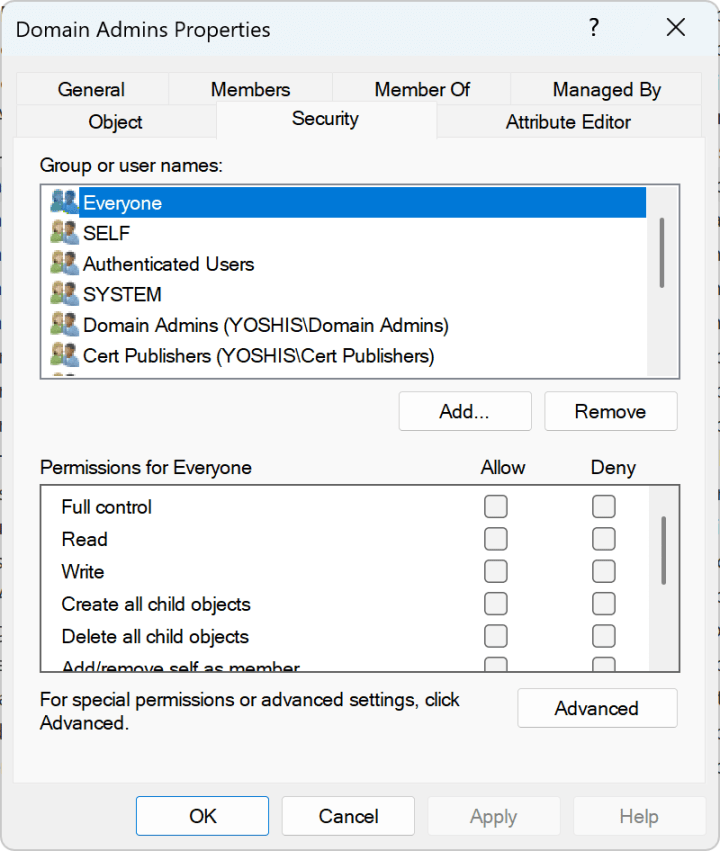Image resolution: width=720 pixels, height=851 pixels.
Task: Click the SELF user icon
Action: pos(64,233)
